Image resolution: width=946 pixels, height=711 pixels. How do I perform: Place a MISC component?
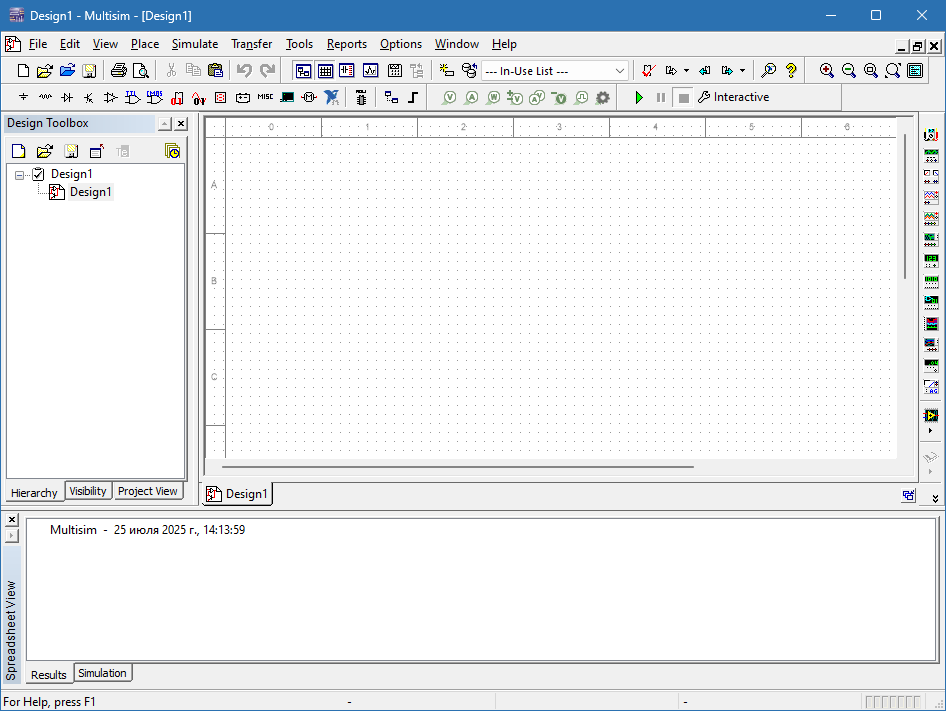(265, 97)
